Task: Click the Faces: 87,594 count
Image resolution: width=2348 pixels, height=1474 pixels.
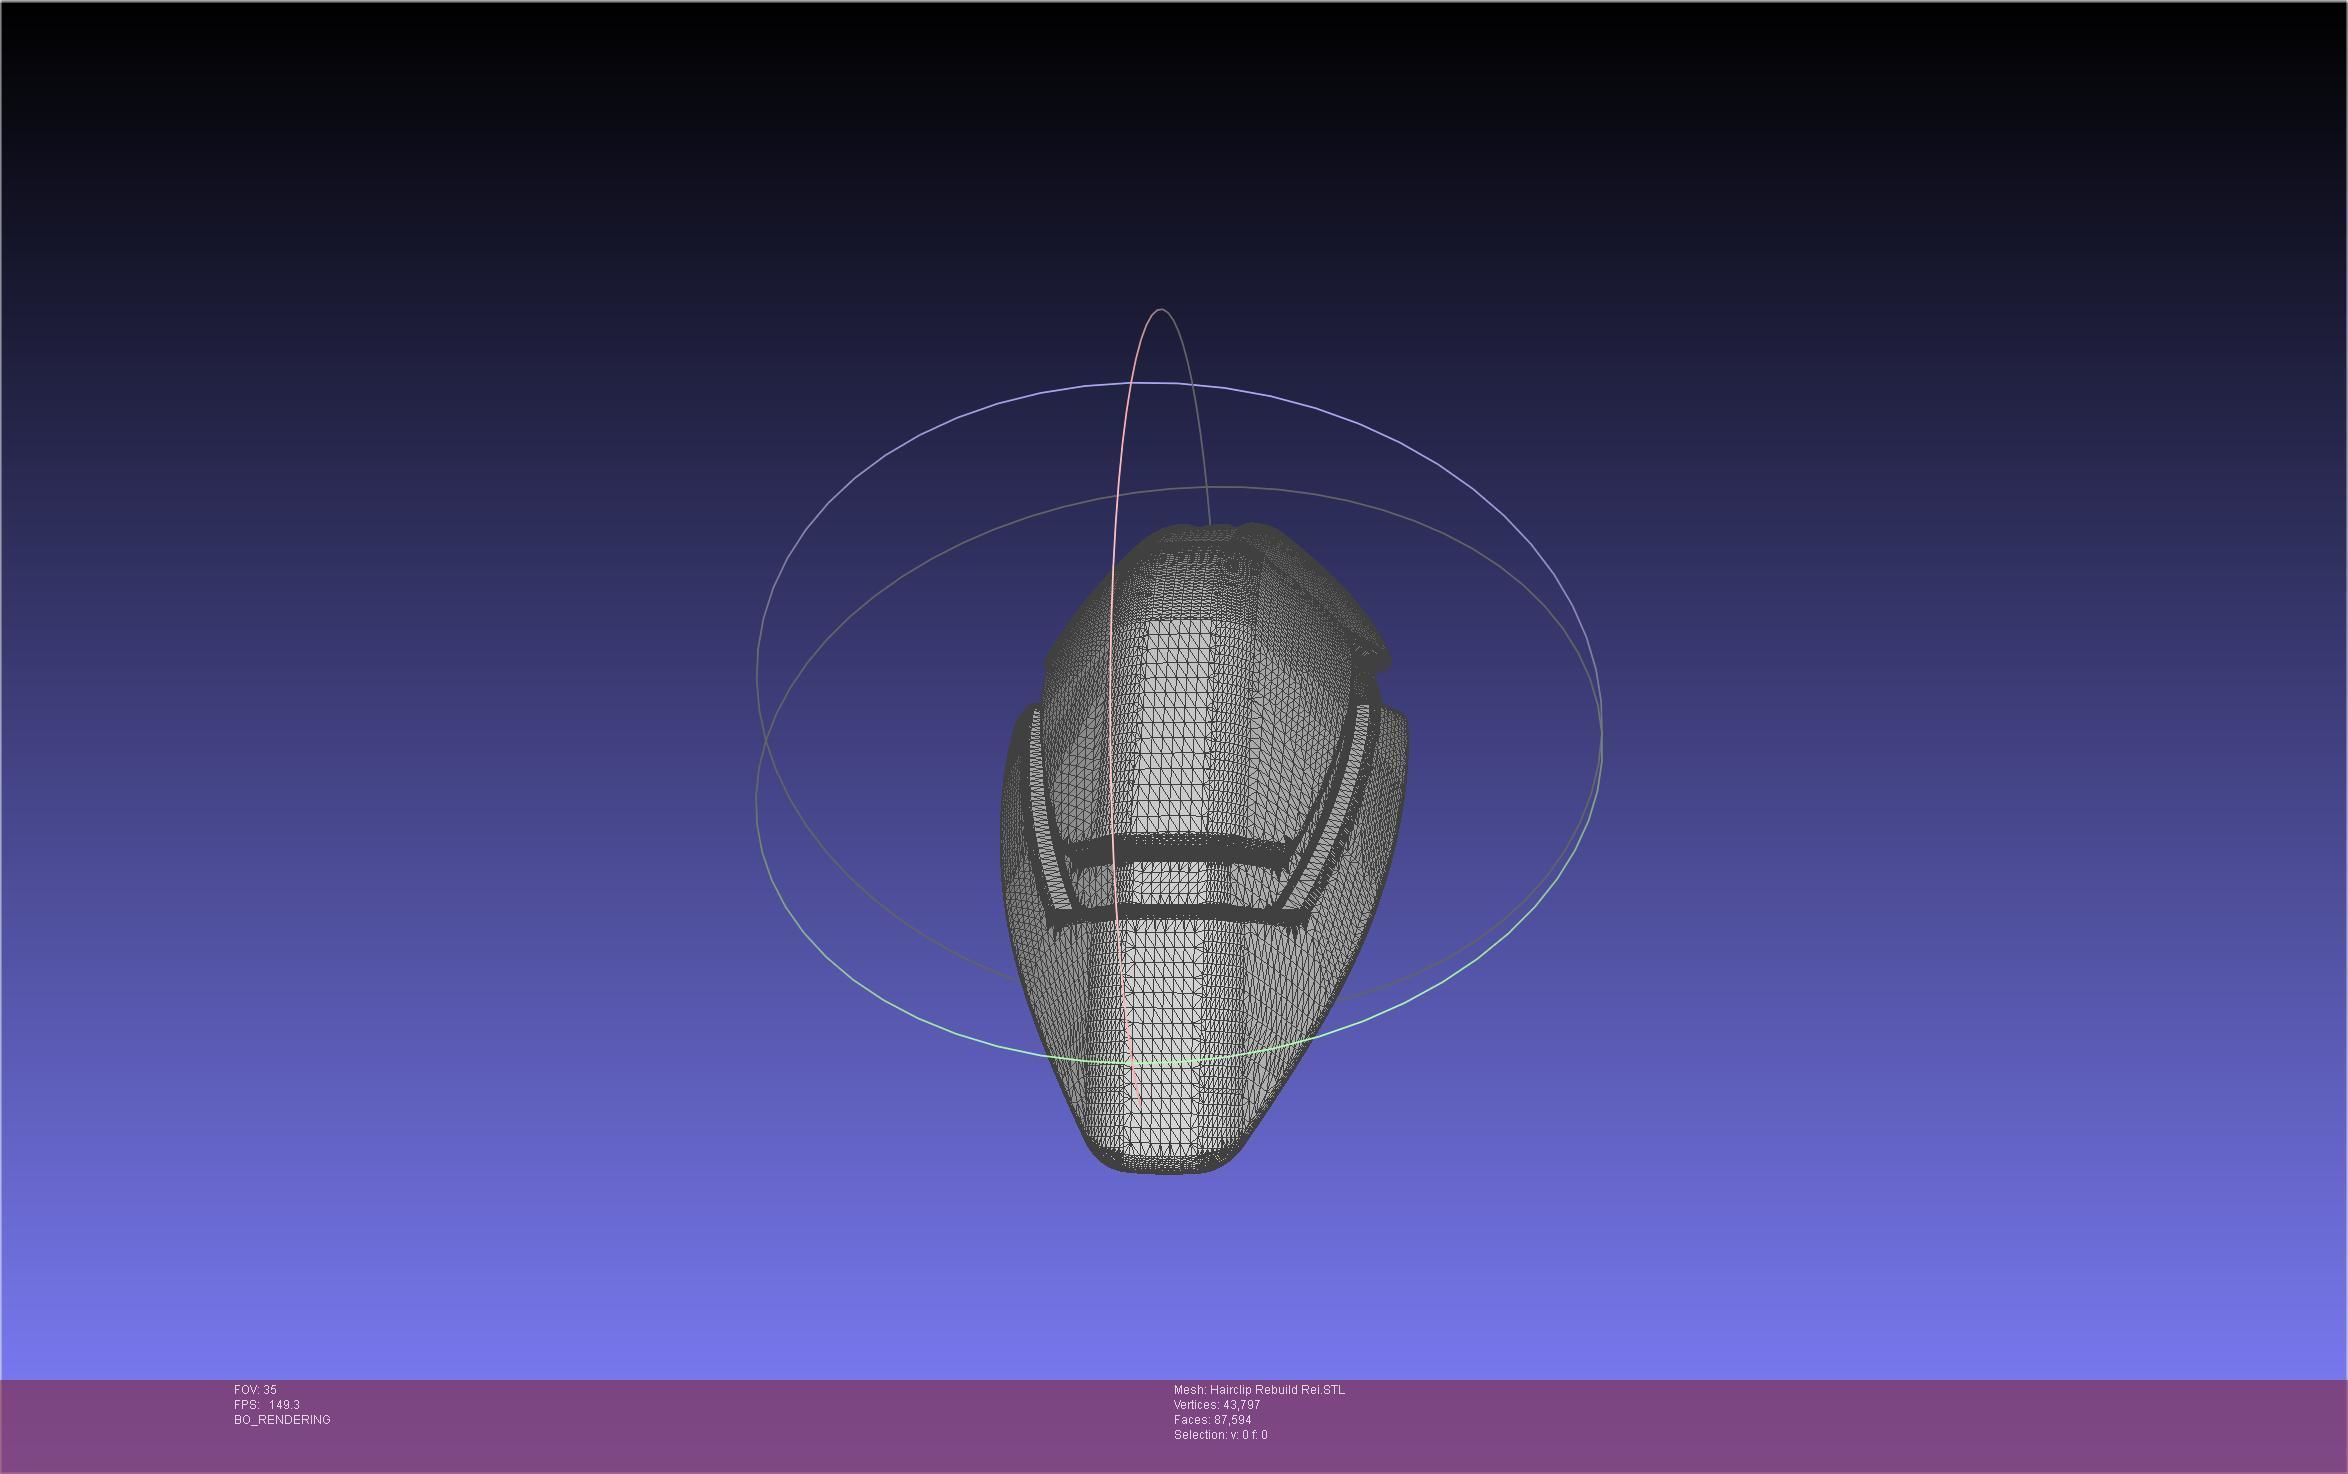Action: click(x=1212, y=1420)
